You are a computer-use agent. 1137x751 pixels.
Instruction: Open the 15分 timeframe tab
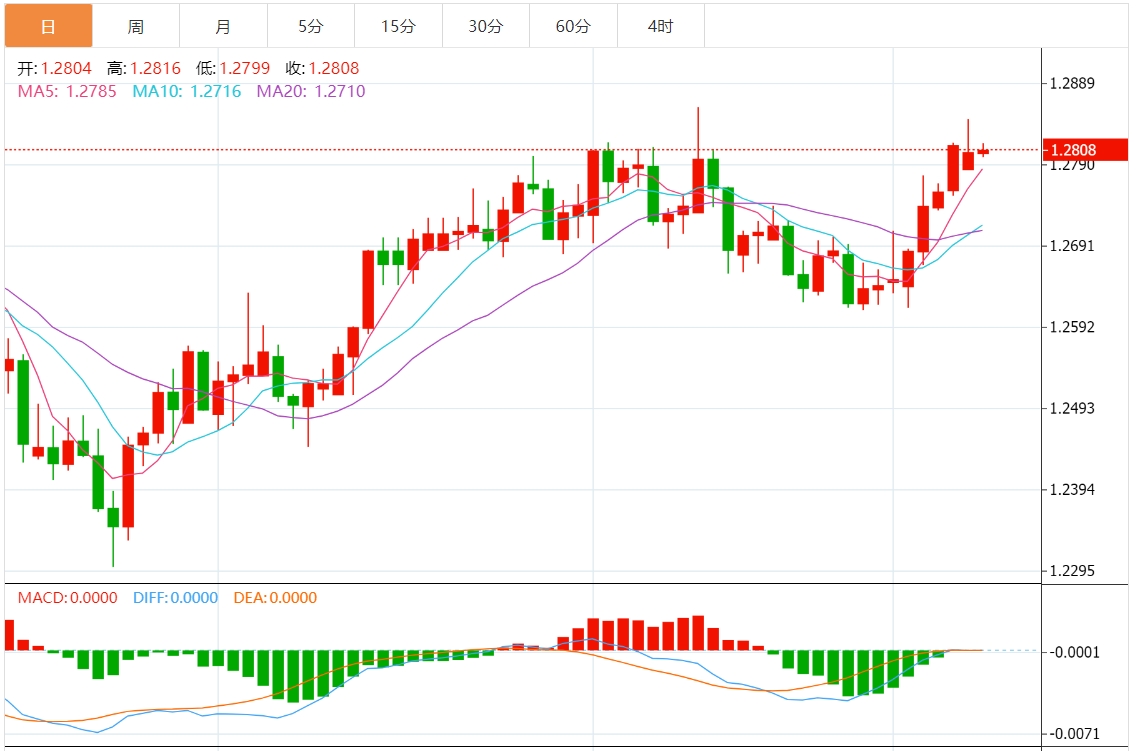(x=398, y=26)
